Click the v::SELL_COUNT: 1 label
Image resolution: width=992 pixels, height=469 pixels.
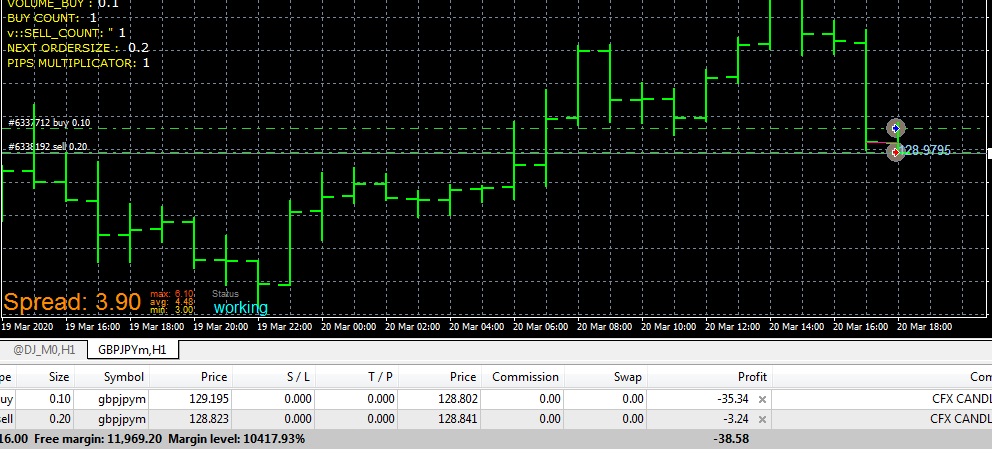(x=66, y=33)
